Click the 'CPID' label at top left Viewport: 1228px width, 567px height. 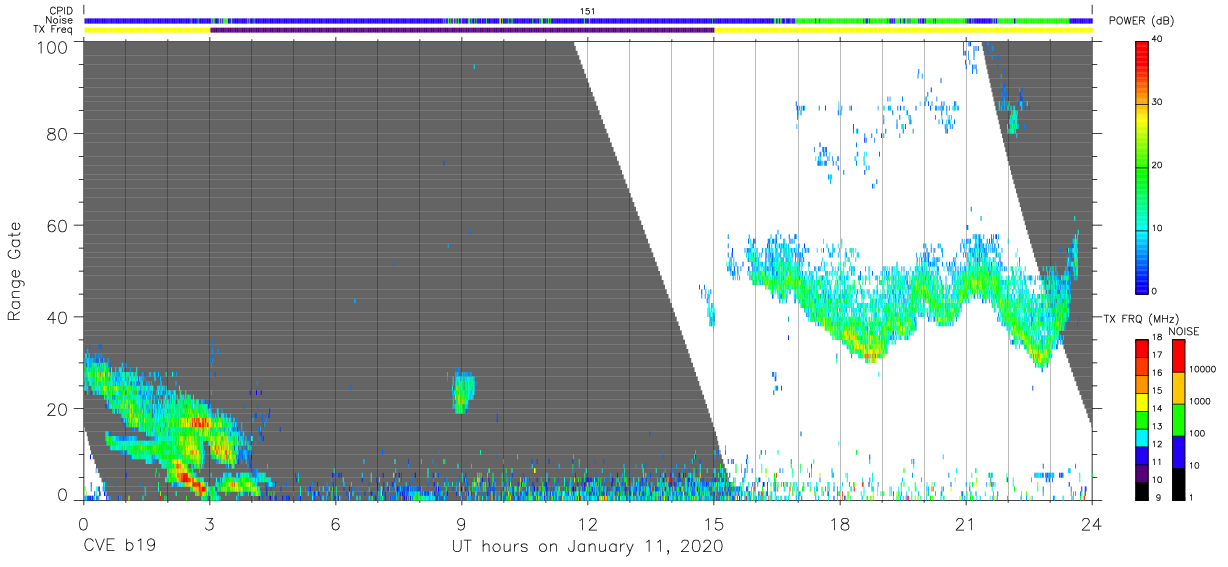coord(60,11)
